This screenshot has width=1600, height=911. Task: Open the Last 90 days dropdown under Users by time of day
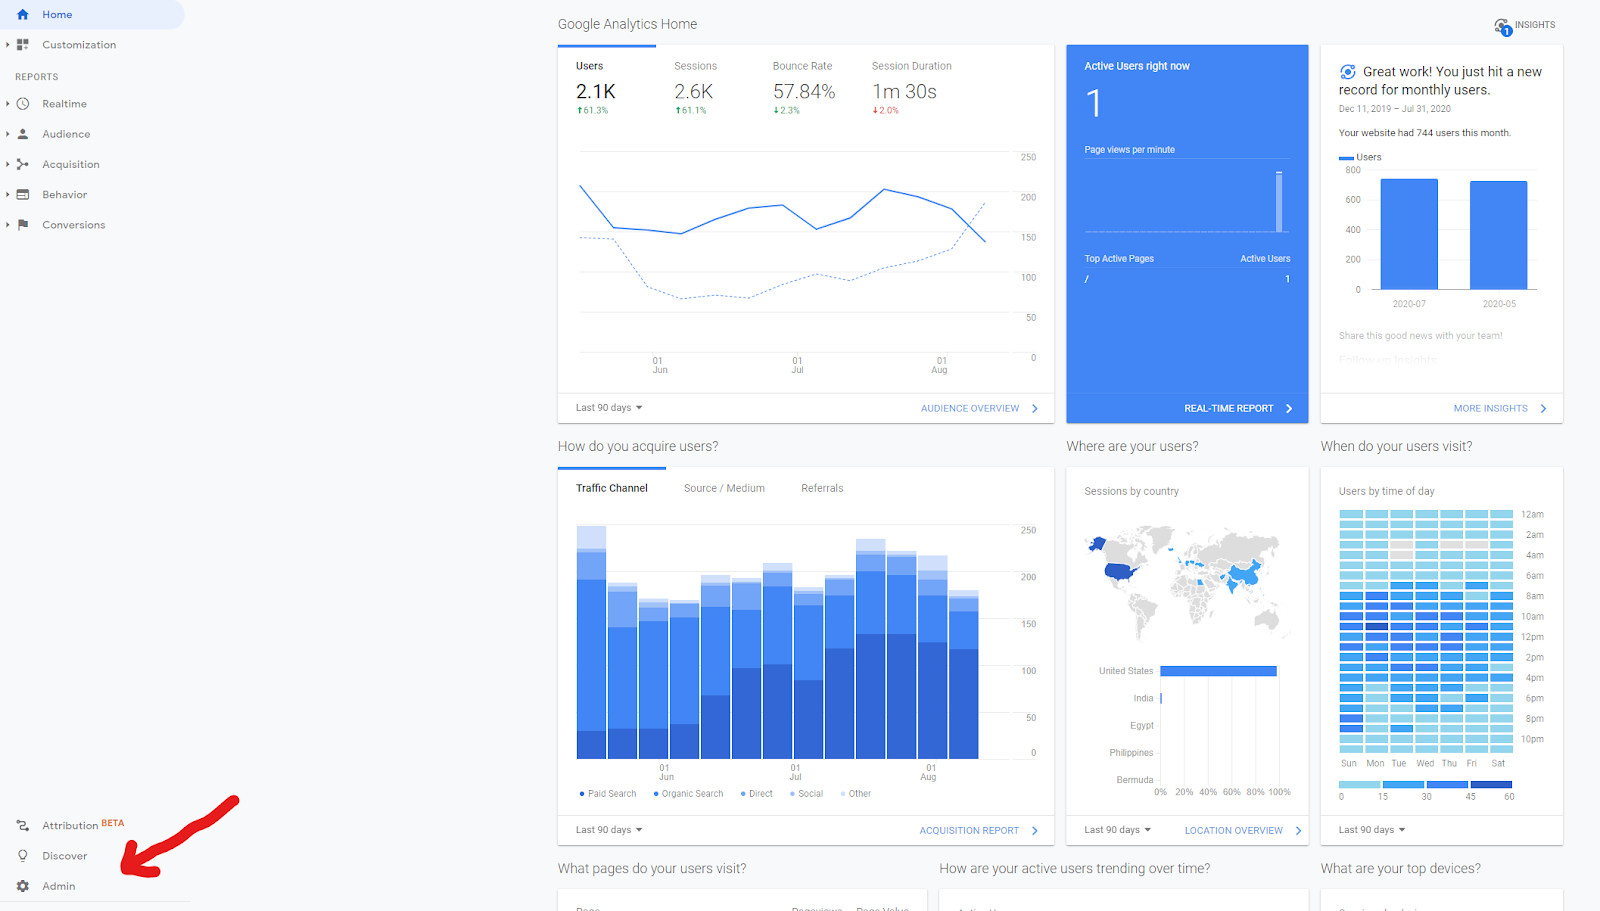point(1372,830)
